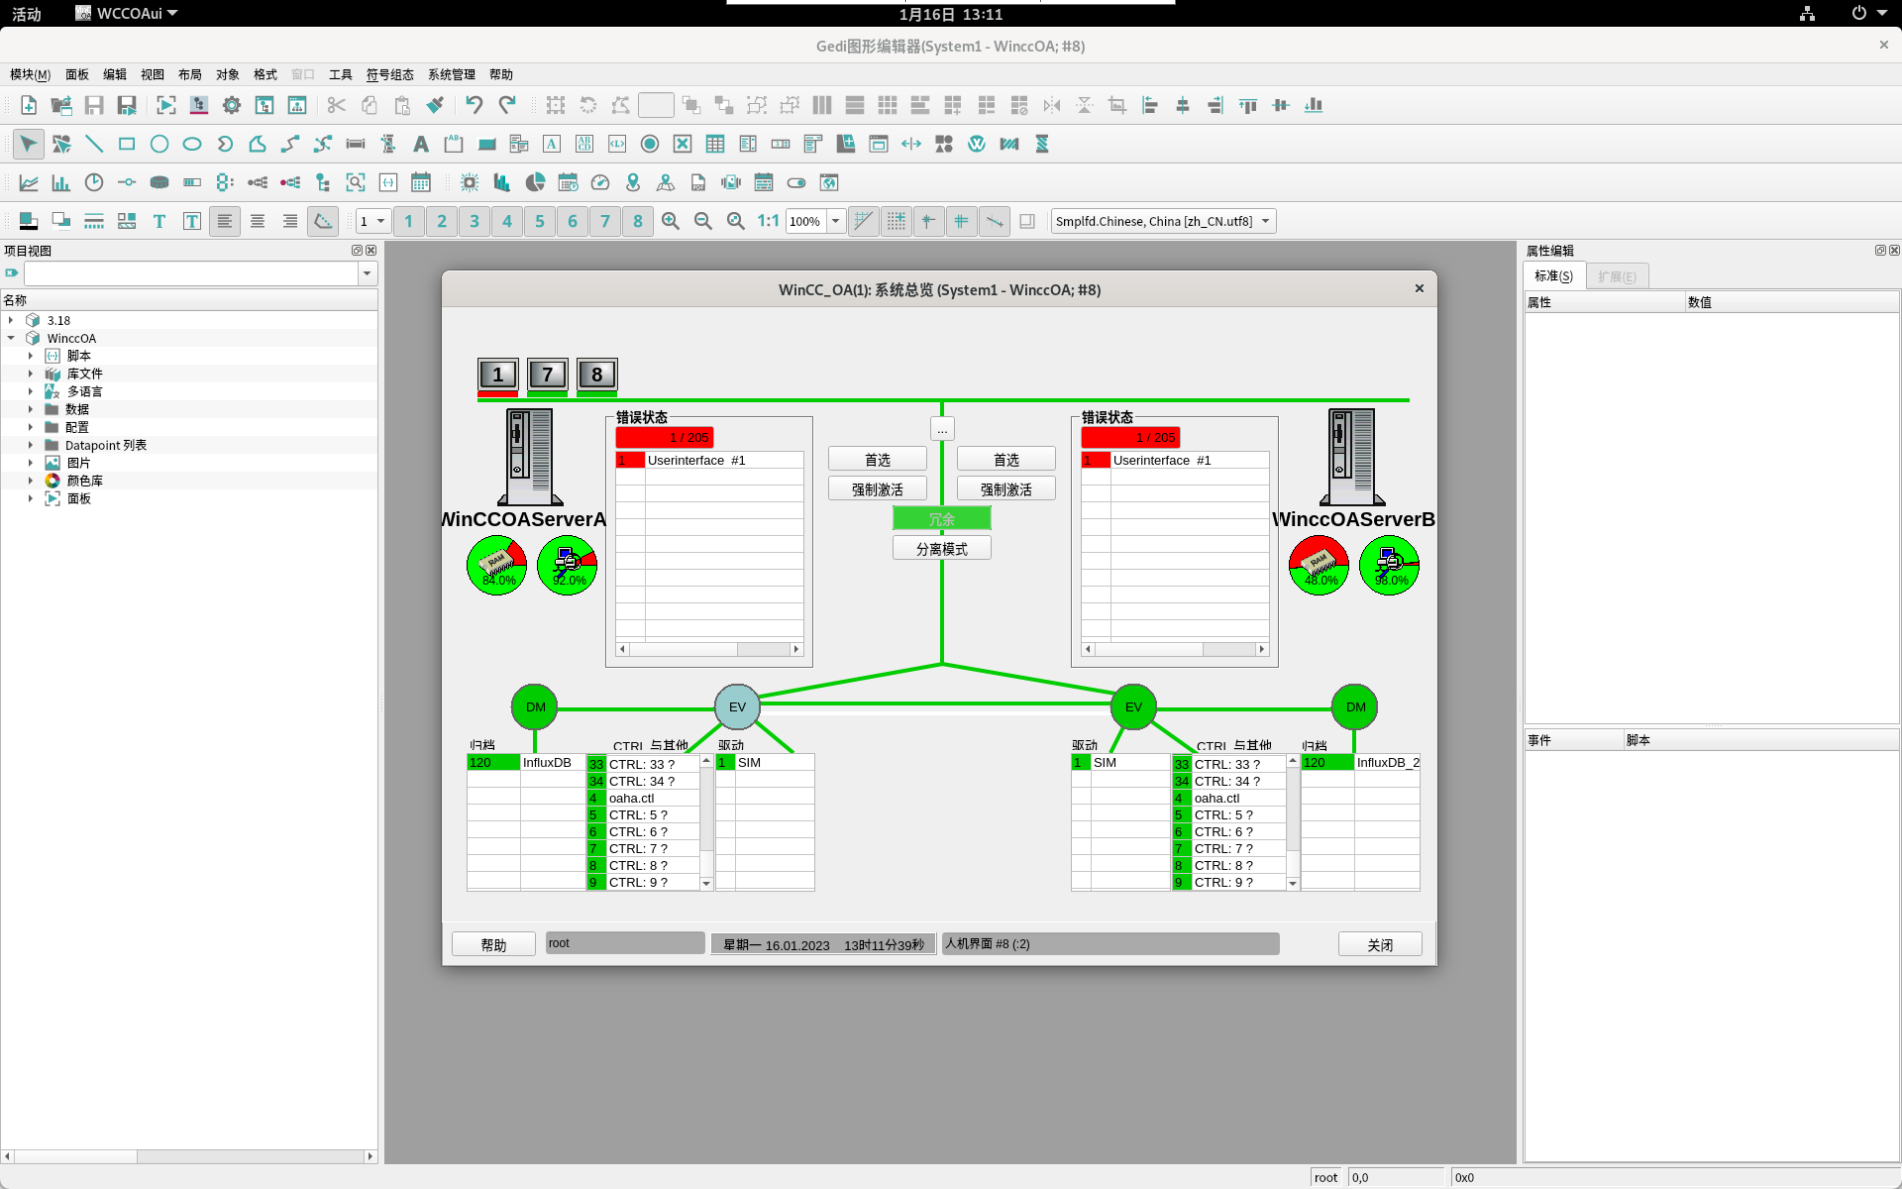The image size is (1902, 1189).
Task: Click the WinCCOAServerA RAM usage gauge
Action: (497, 565)
